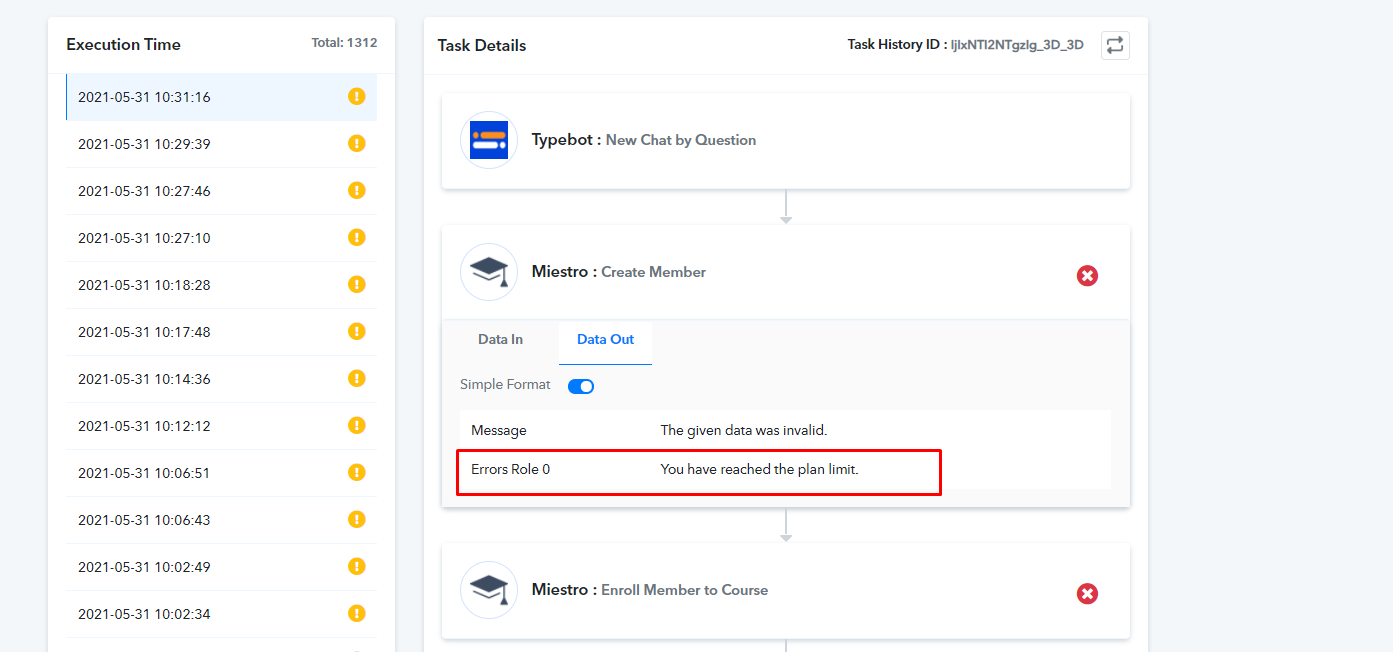Select the 10:06:51 execution record
The height and width of the screenshot is (652, 1393).
(144, 473)
